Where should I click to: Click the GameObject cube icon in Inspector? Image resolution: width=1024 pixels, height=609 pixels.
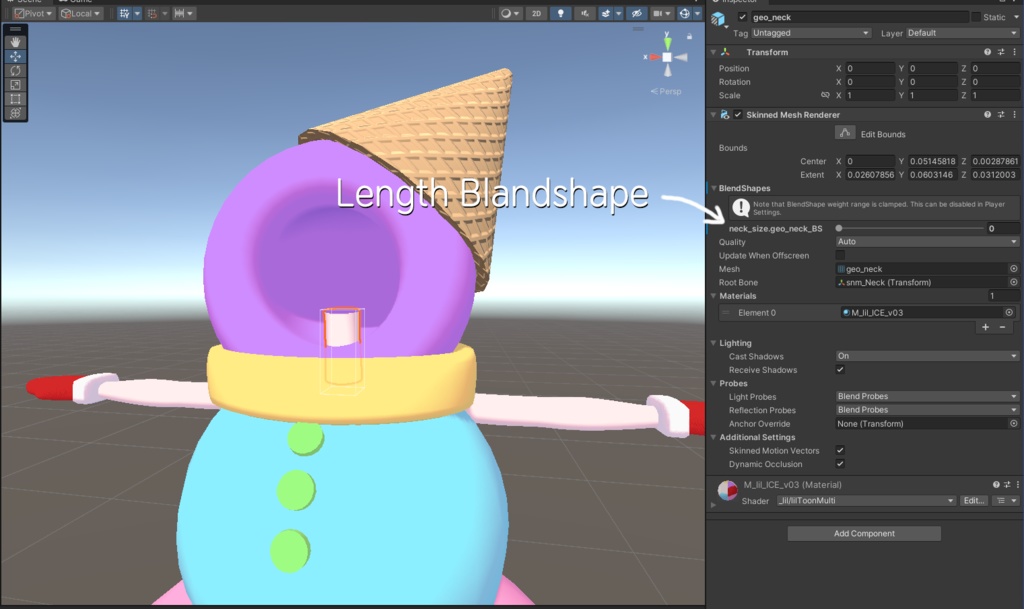tap(718, 18)
